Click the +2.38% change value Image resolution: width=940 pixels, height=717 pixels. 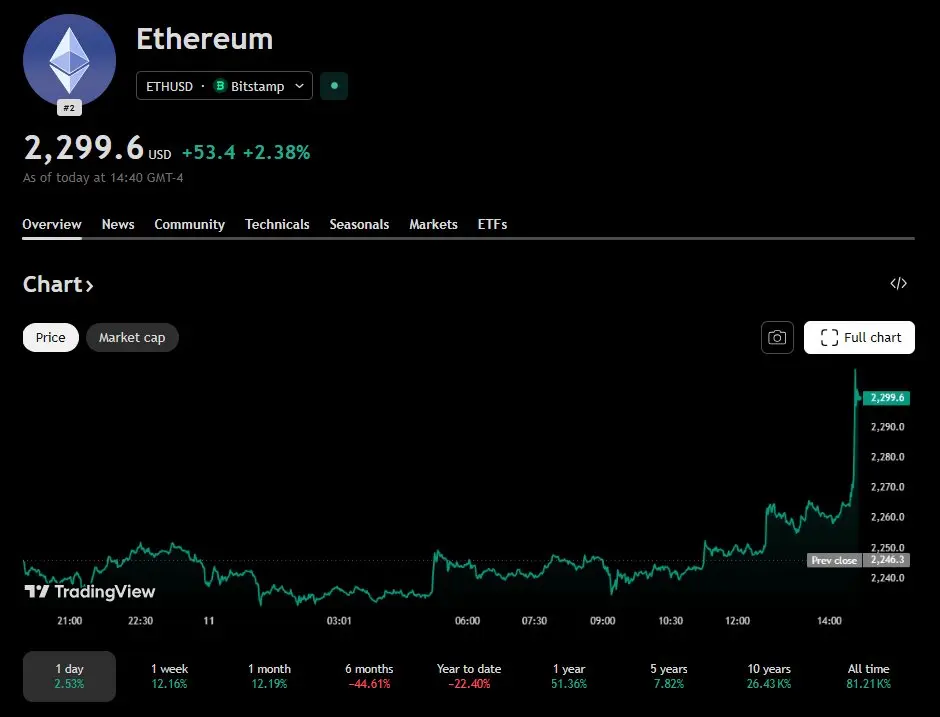click(276, 152)
